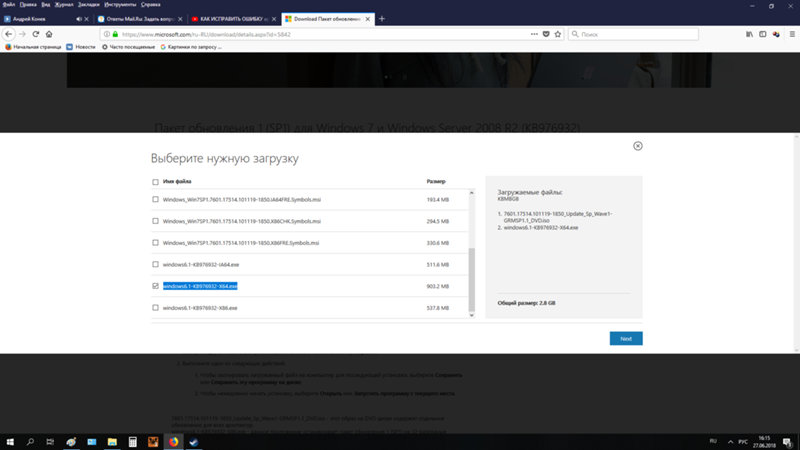Viewport: 800px width, 450px height.
Task: Select the windows6.1-KB976932-IA64.exe file name
Action: point(201,265)
